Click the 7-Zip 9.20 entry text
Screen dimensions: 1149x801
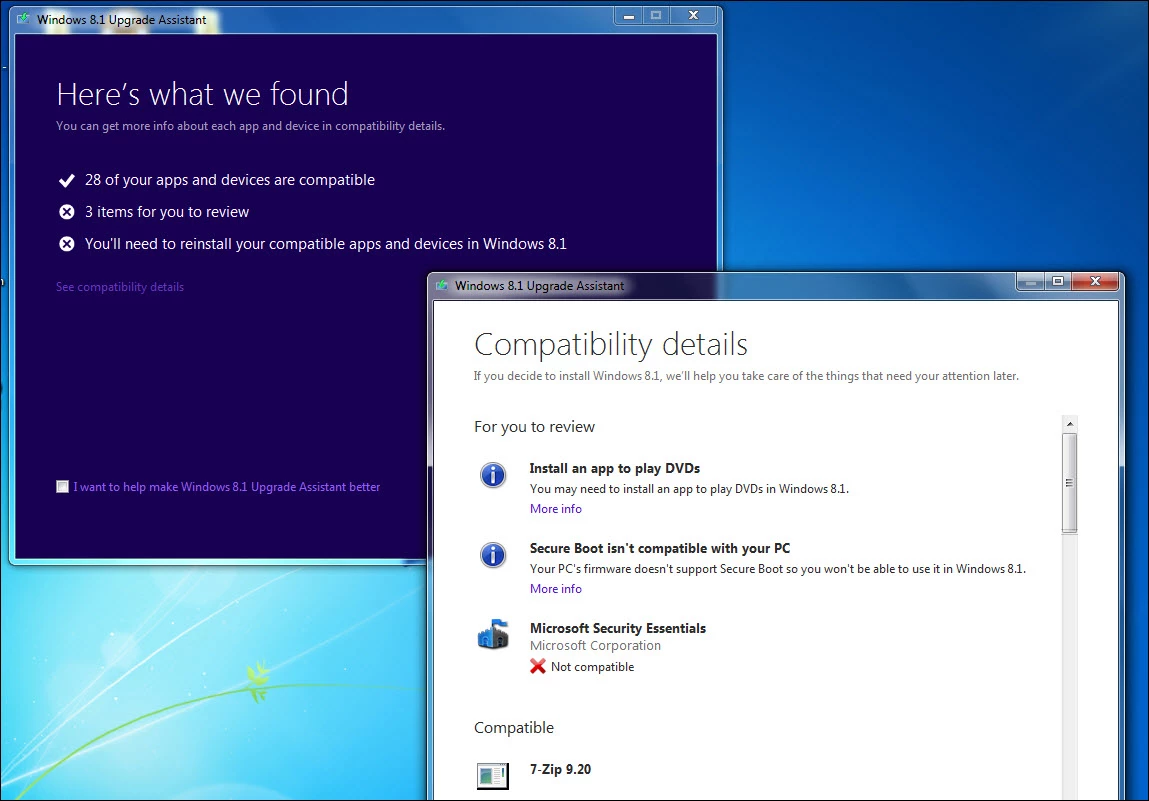coord(561,769)
